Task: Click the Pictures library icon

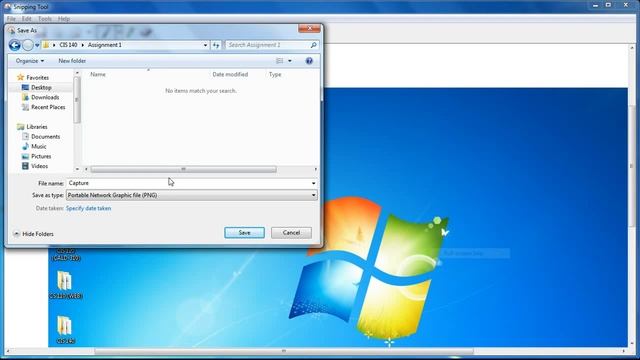Action: 25,156
